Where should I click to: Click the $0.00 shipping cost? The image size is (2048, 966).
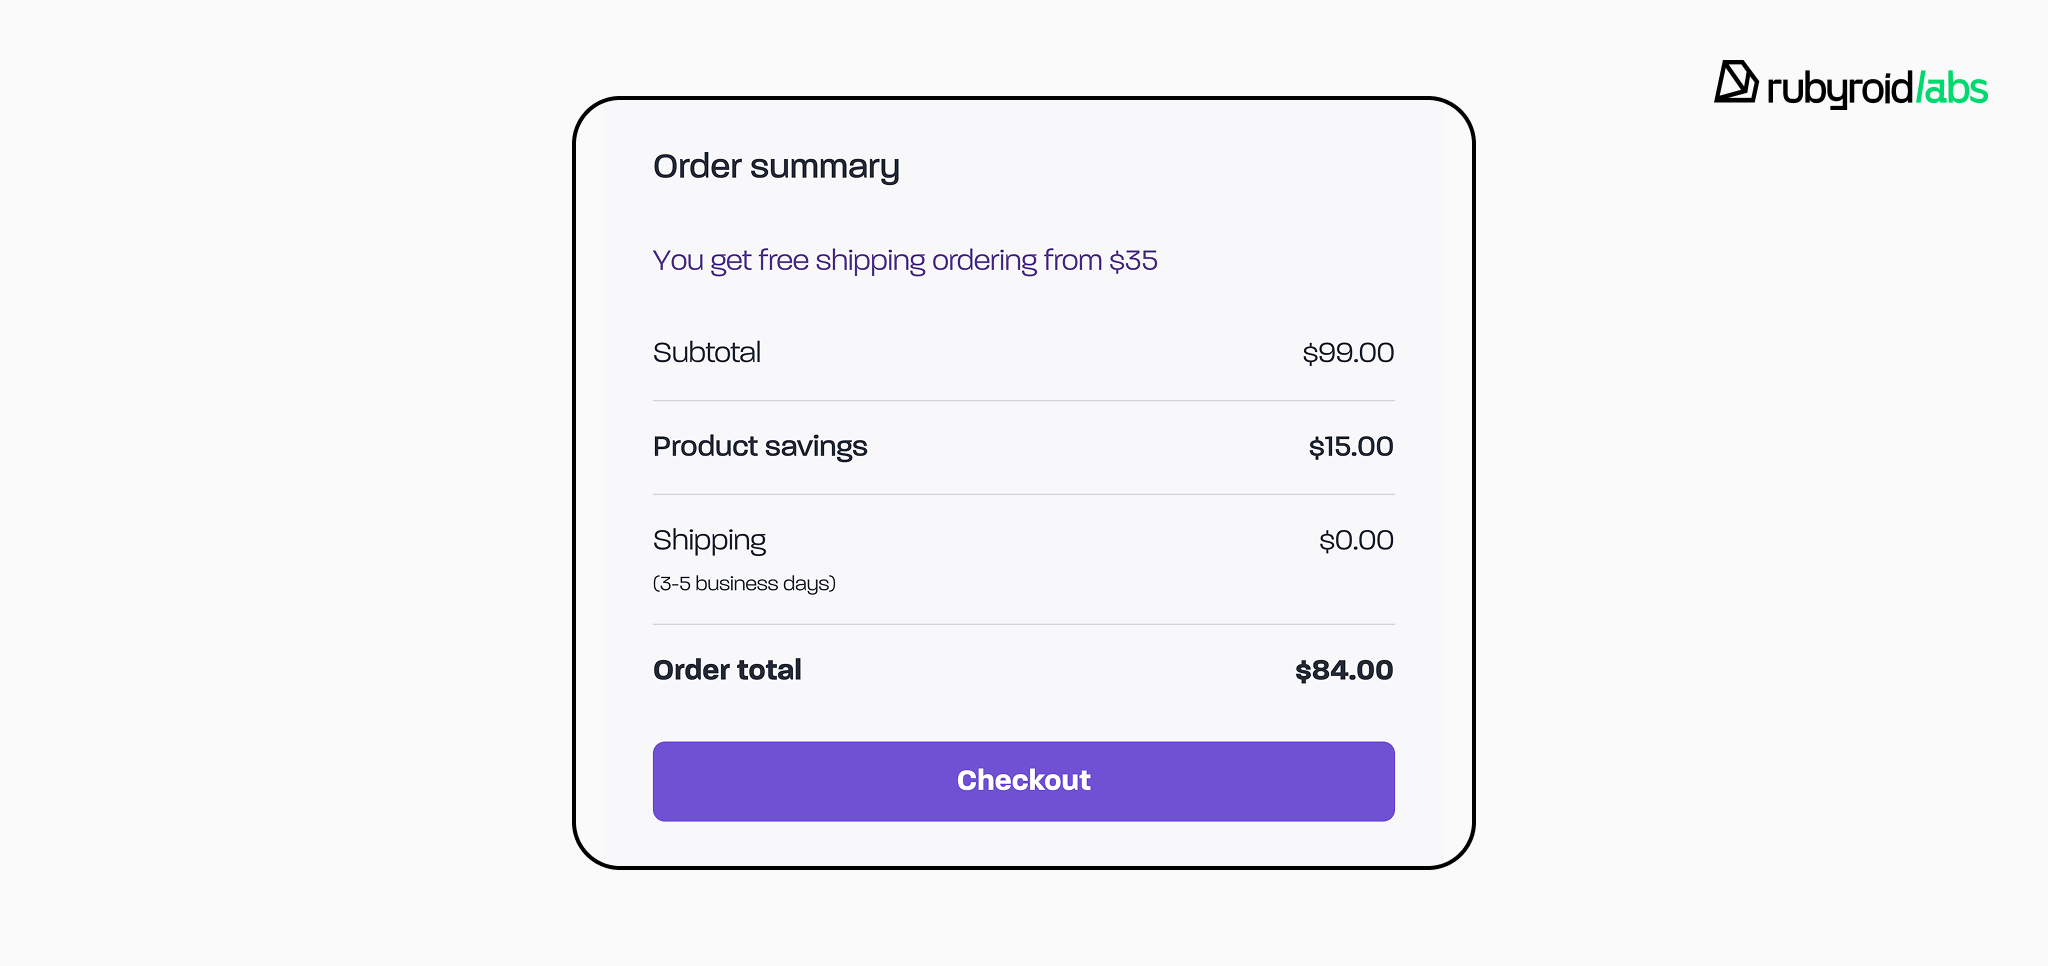point(1356,540)
